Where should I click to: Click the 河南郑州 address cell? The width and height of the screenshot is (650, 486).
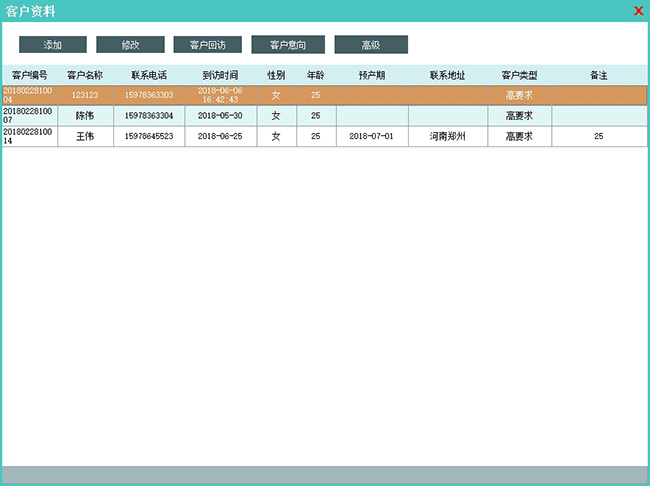pos(447,136)
